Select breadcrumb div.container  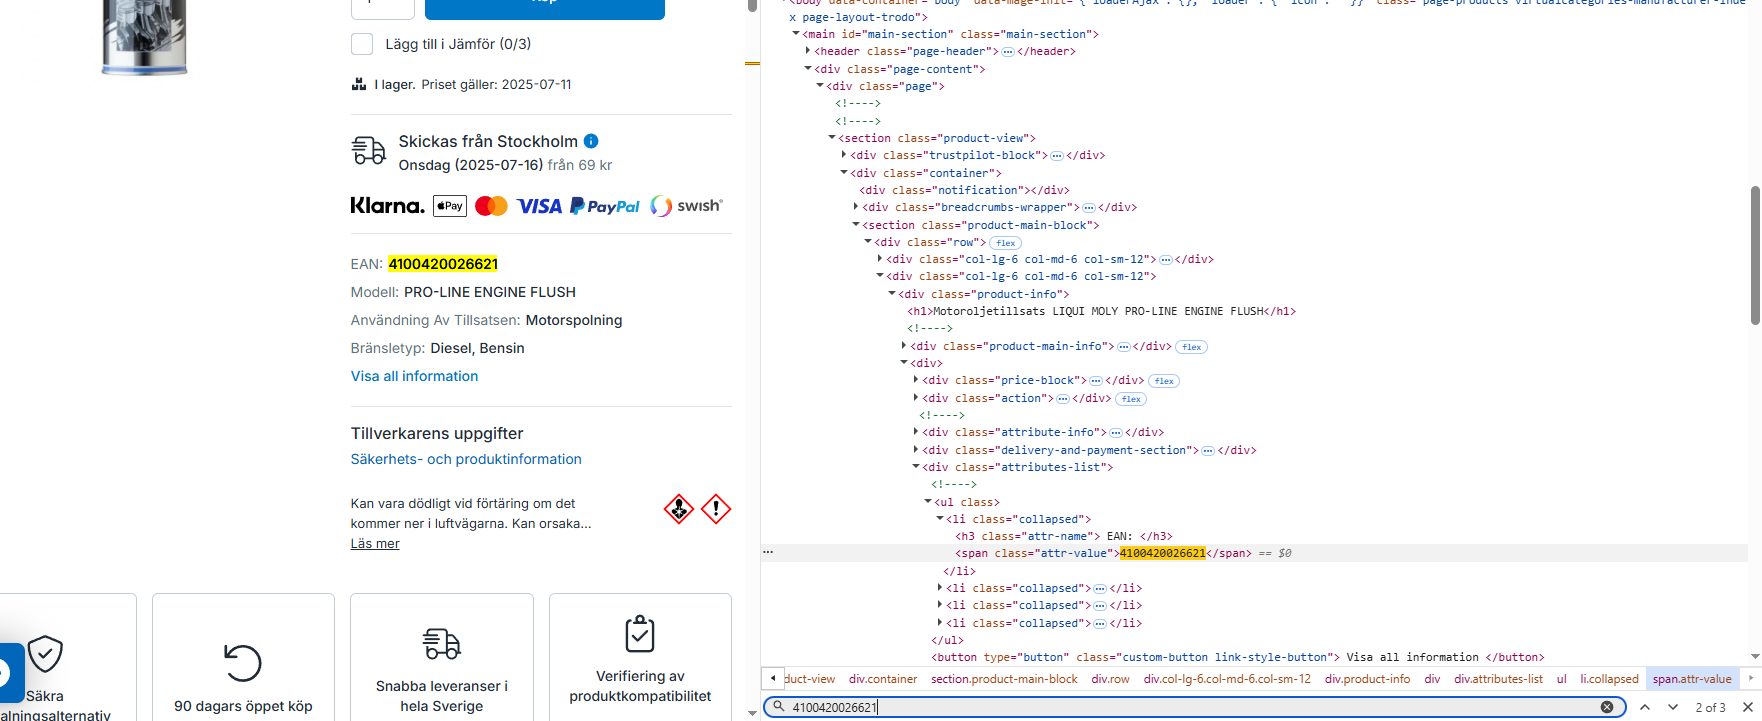coord(883,679)
